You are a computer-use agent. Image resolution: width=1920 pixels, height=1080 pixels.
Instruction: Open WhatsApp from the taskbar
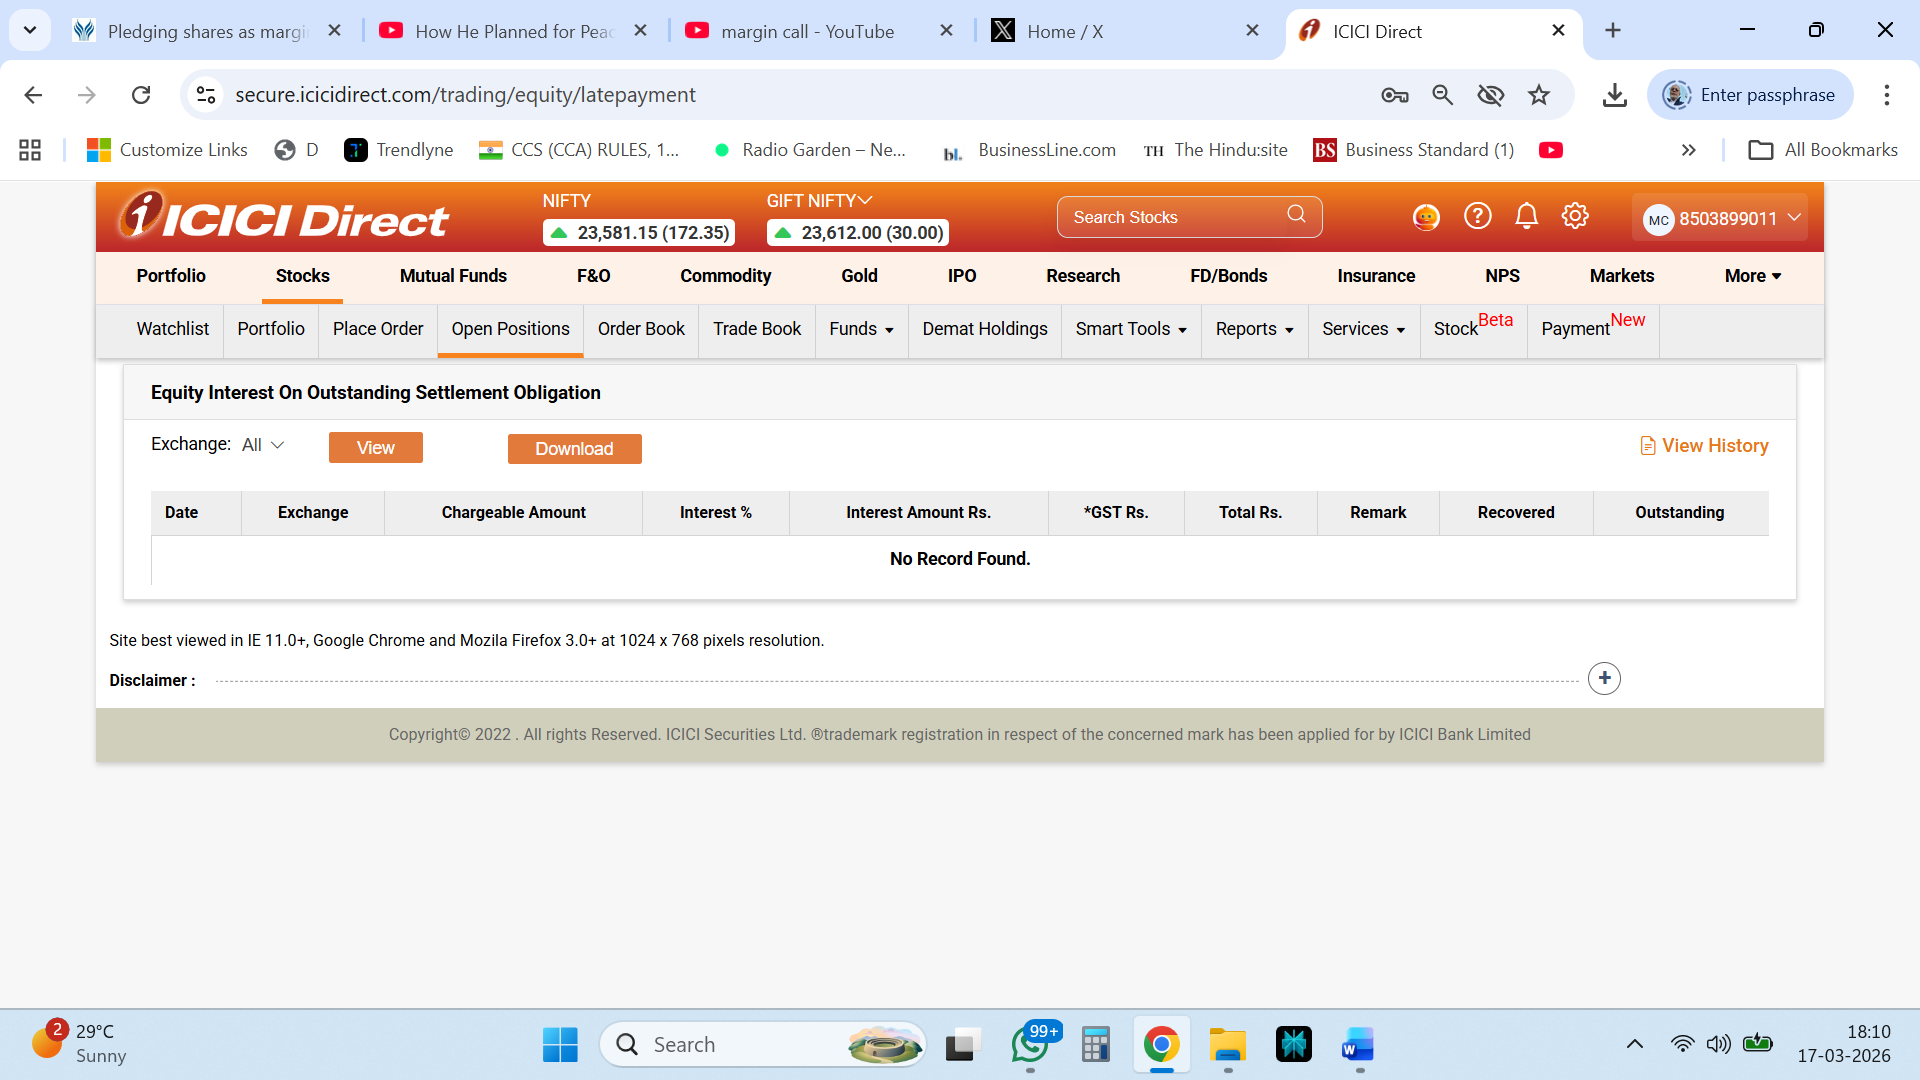pyautogui.click(x=1030, y=1044)
